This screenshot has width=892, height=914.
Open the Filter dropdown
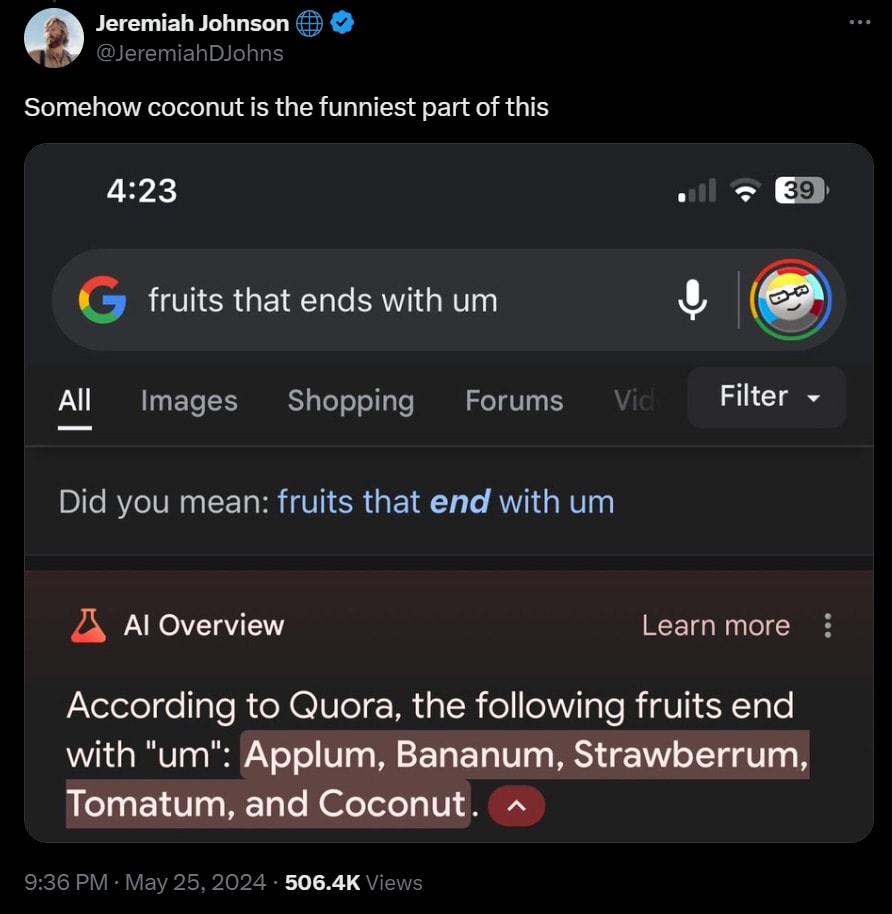pos(766,397)
